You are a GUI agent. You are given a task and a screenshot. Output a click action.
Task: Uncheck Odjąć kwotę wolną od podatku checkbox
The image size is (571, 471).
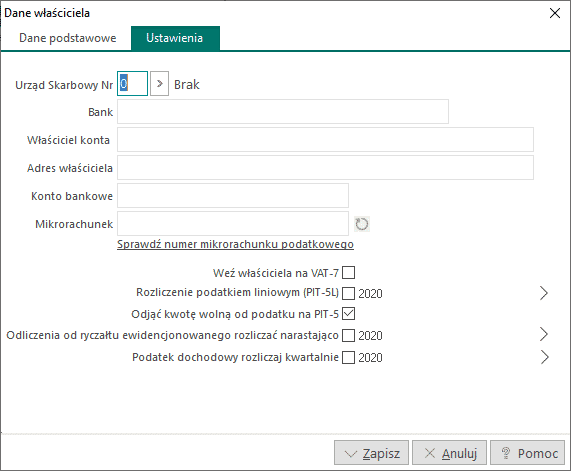pos(348,314)
